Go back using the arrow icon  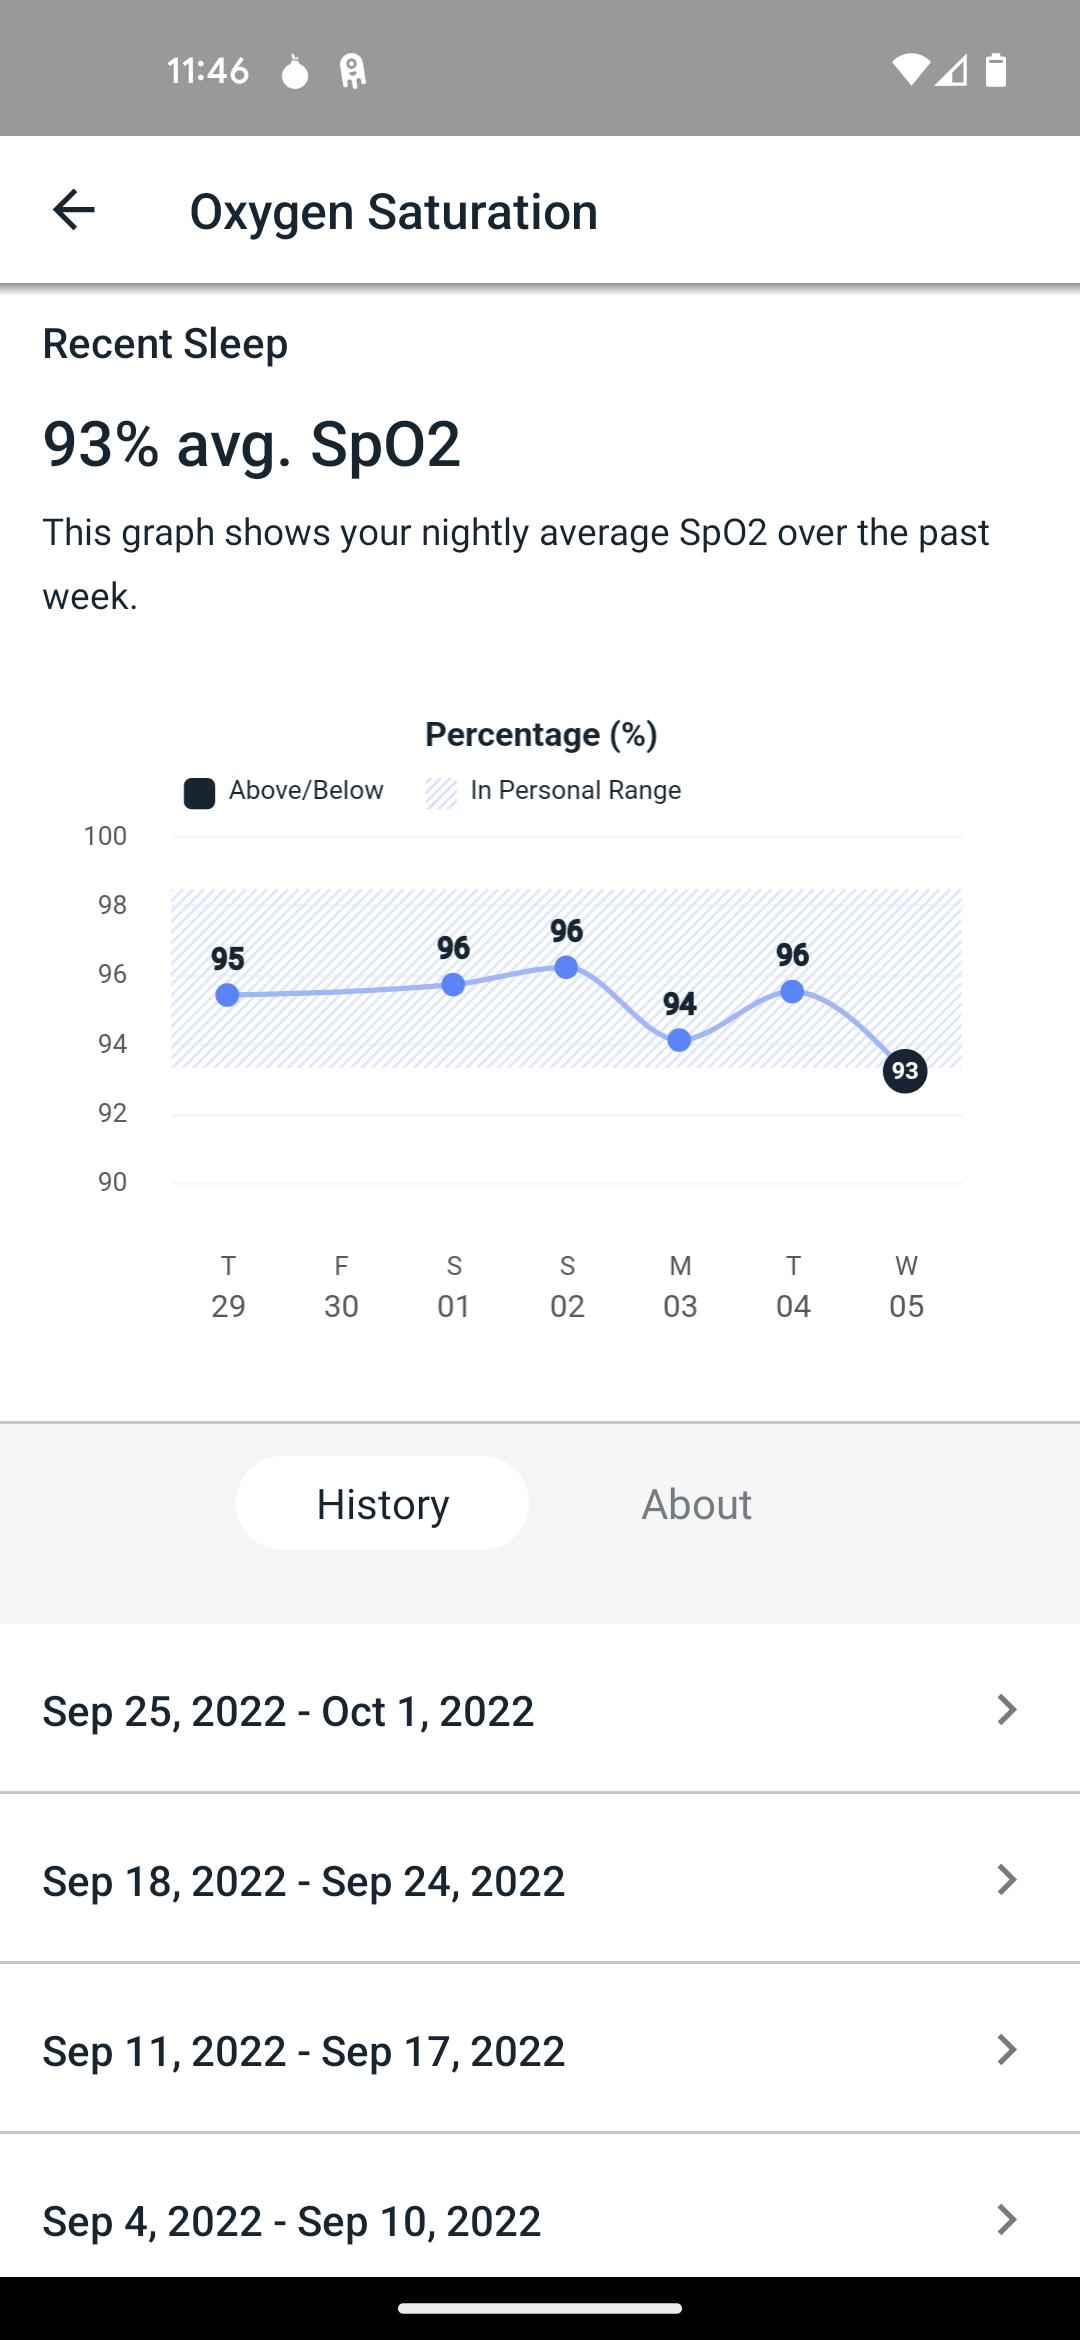tap(73, 210)
